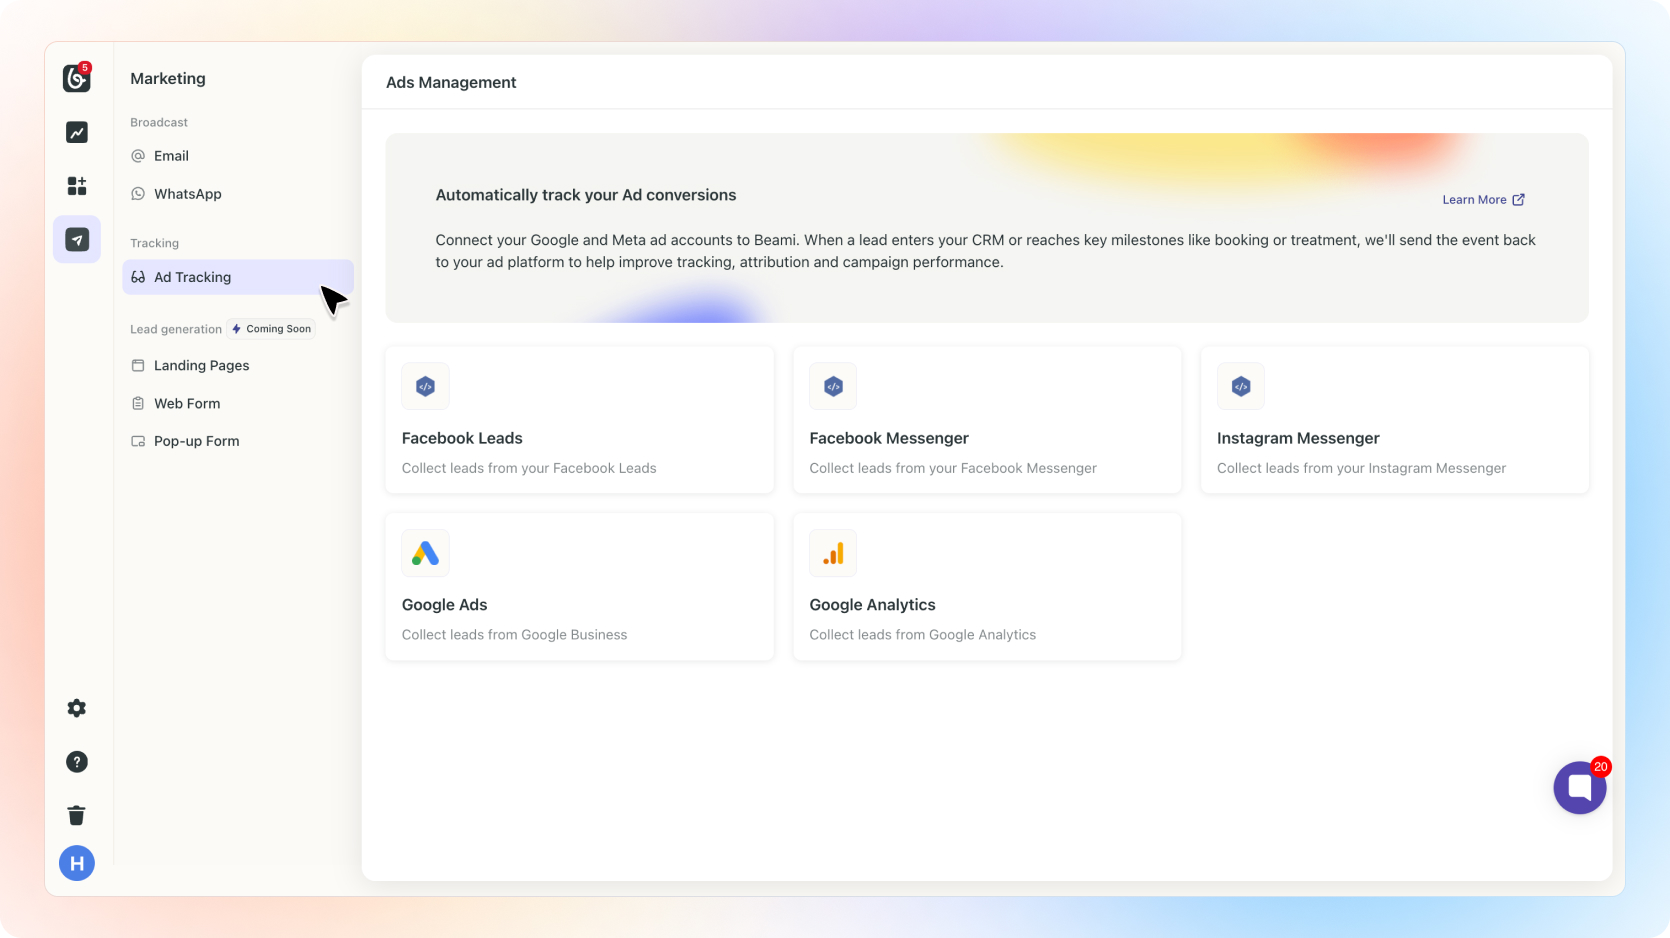Click the Web Form clipboard icon

click(138, 404)
